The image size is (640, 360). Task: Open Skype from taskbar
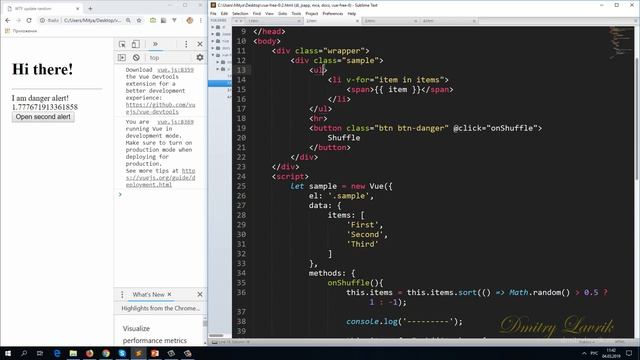click(x=122, y=353)
